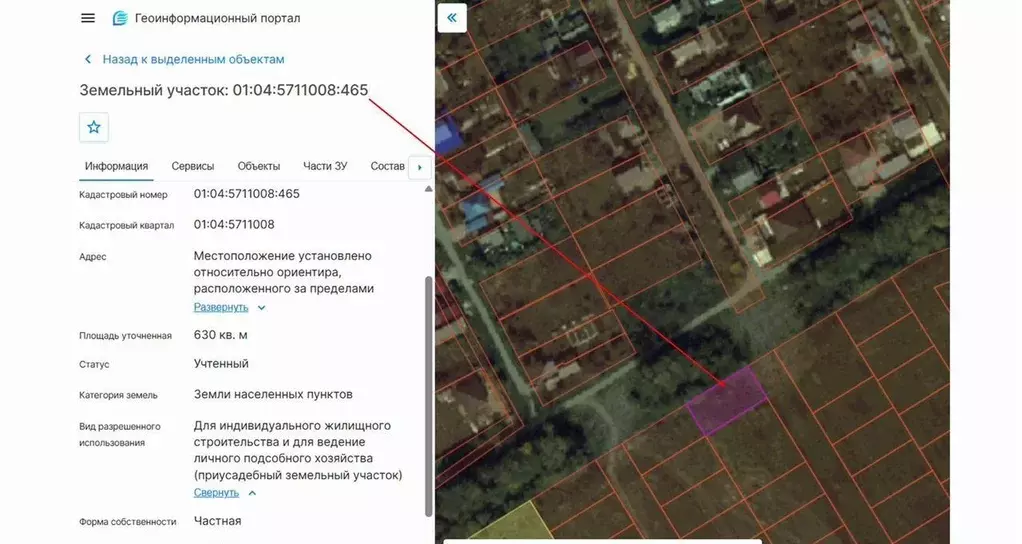Open the hamburger main menu
This screenshot has height=544, width=1022.
pyautogui.click(x=88, y=18)
